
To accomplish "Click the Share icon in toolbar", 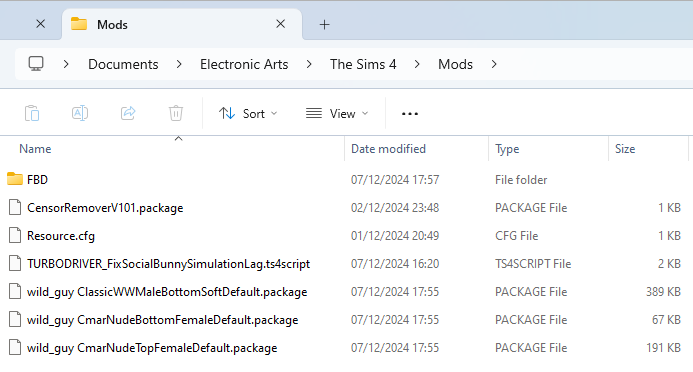I will click(x=128, y=114).
